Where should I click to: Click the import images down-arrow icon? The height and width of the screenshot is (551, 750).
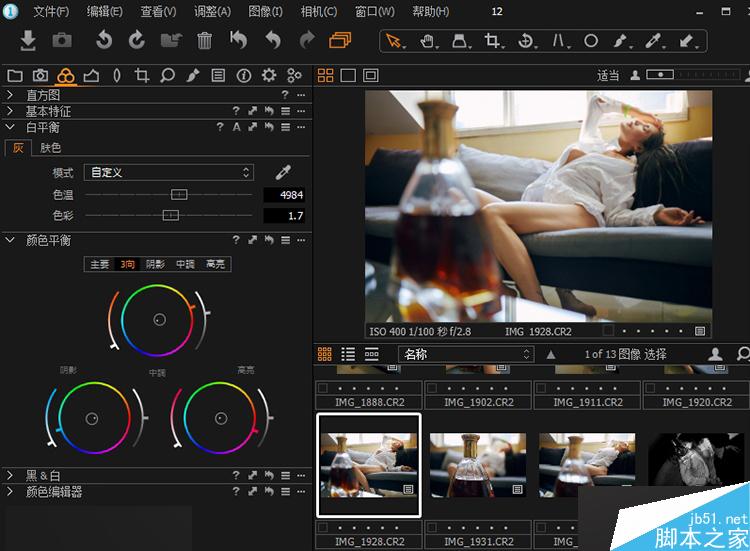coord(28,40)
